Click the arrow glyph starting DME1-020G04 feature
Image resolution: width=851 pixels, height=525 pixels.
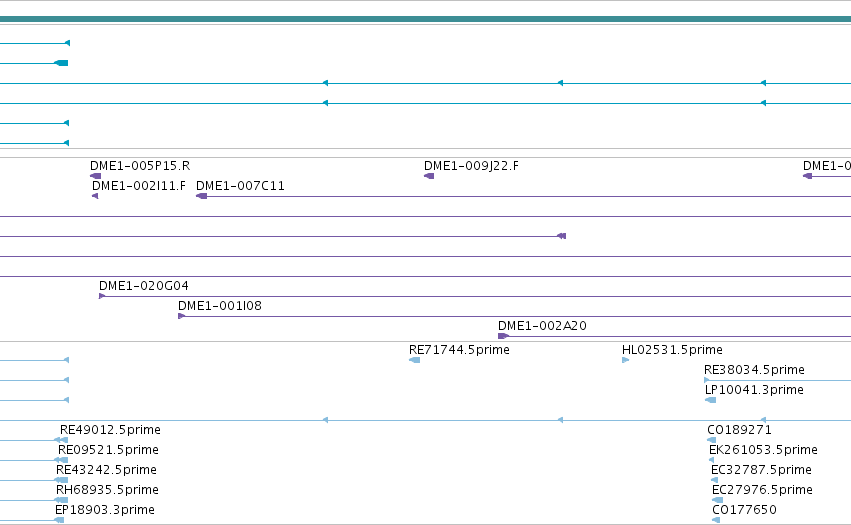coord(102,296)
